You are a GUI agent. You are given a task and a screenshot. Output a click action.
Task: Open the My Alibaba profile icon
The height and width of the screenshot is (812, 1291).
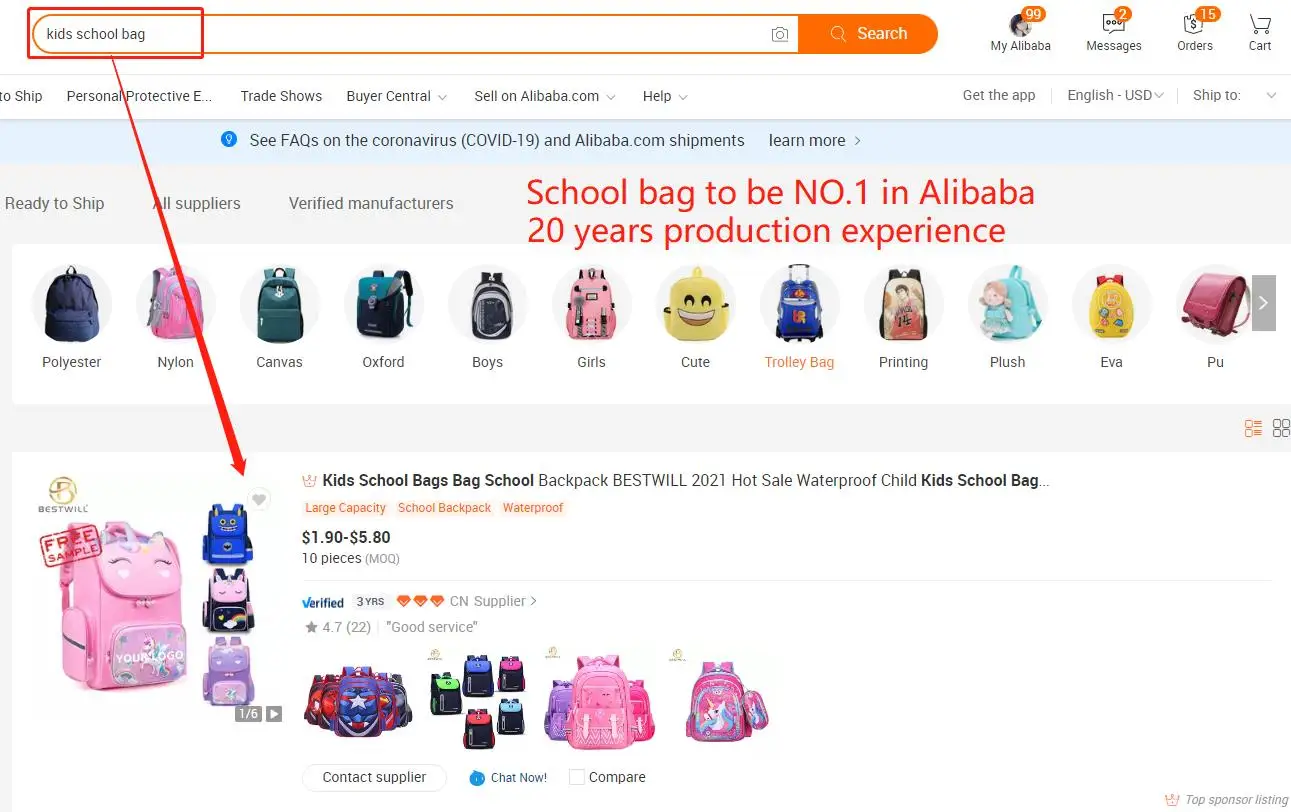point(1021,25)
